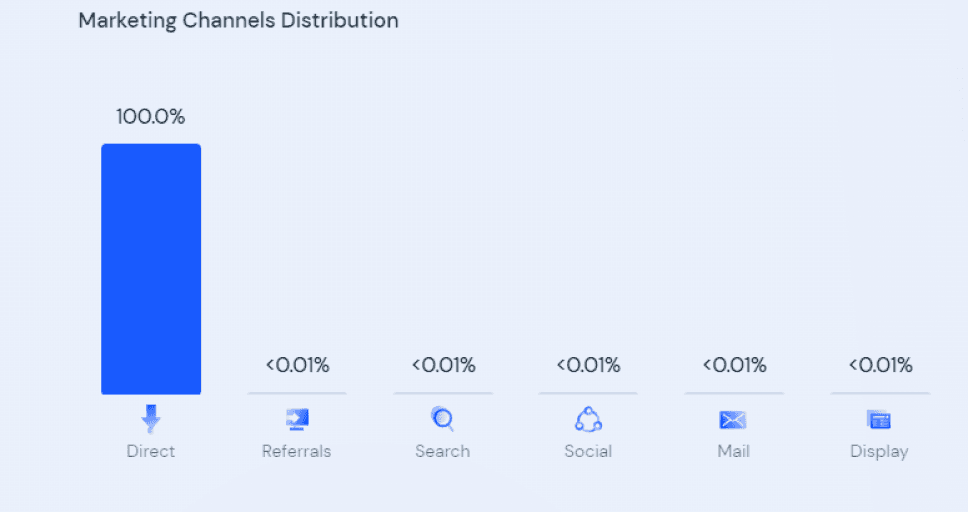Click the Search channel label
Viewport: 968px width, 512px height.
coord(443,451)
